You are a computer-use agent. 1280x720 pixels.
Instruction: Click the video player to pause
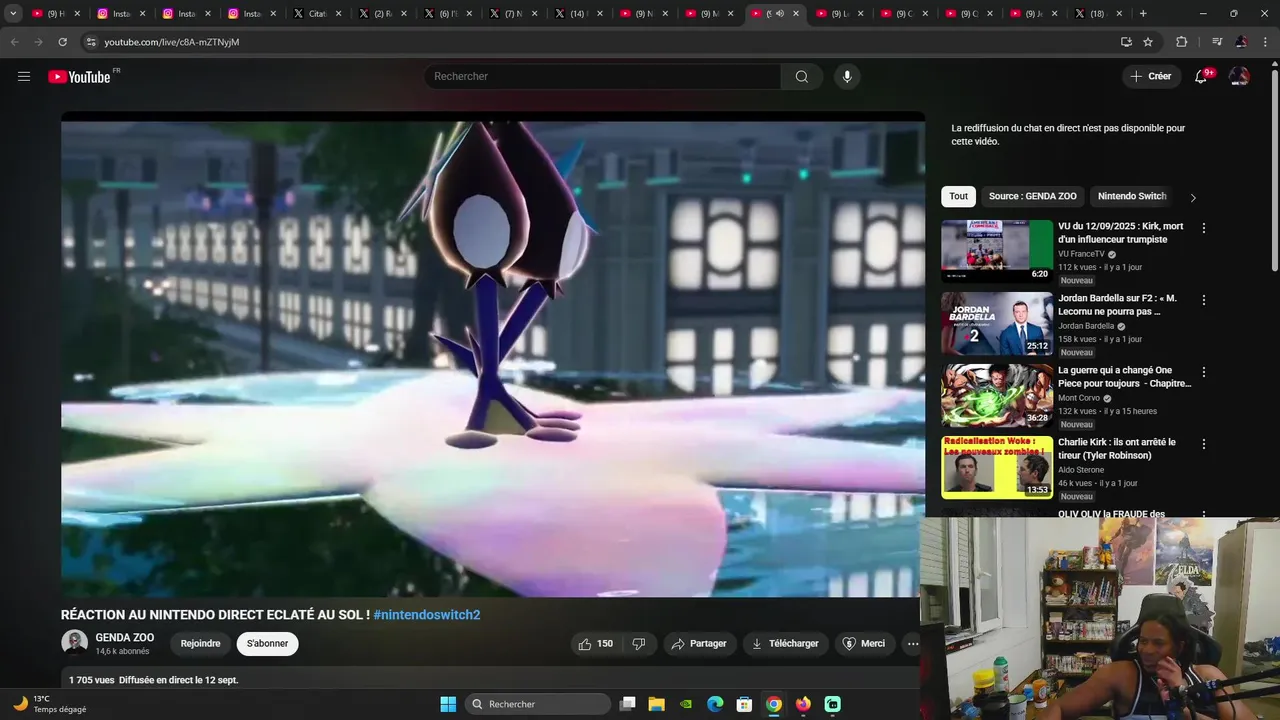(x=493, y=354)
